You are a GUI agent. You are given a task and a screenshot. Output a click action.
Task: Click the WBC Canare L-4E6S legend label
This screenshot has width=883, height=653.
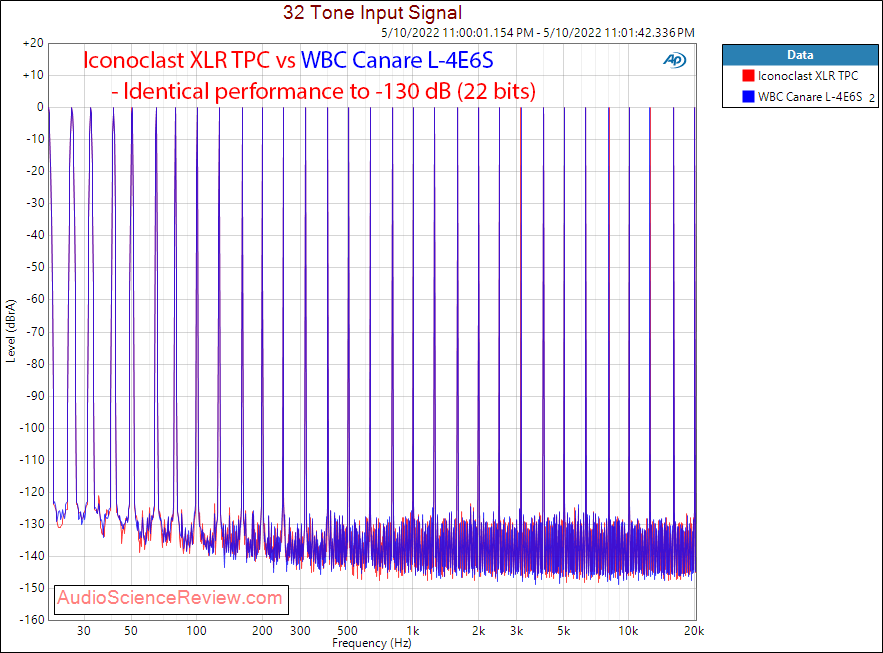pyautogui.click(x=810, y=97)
